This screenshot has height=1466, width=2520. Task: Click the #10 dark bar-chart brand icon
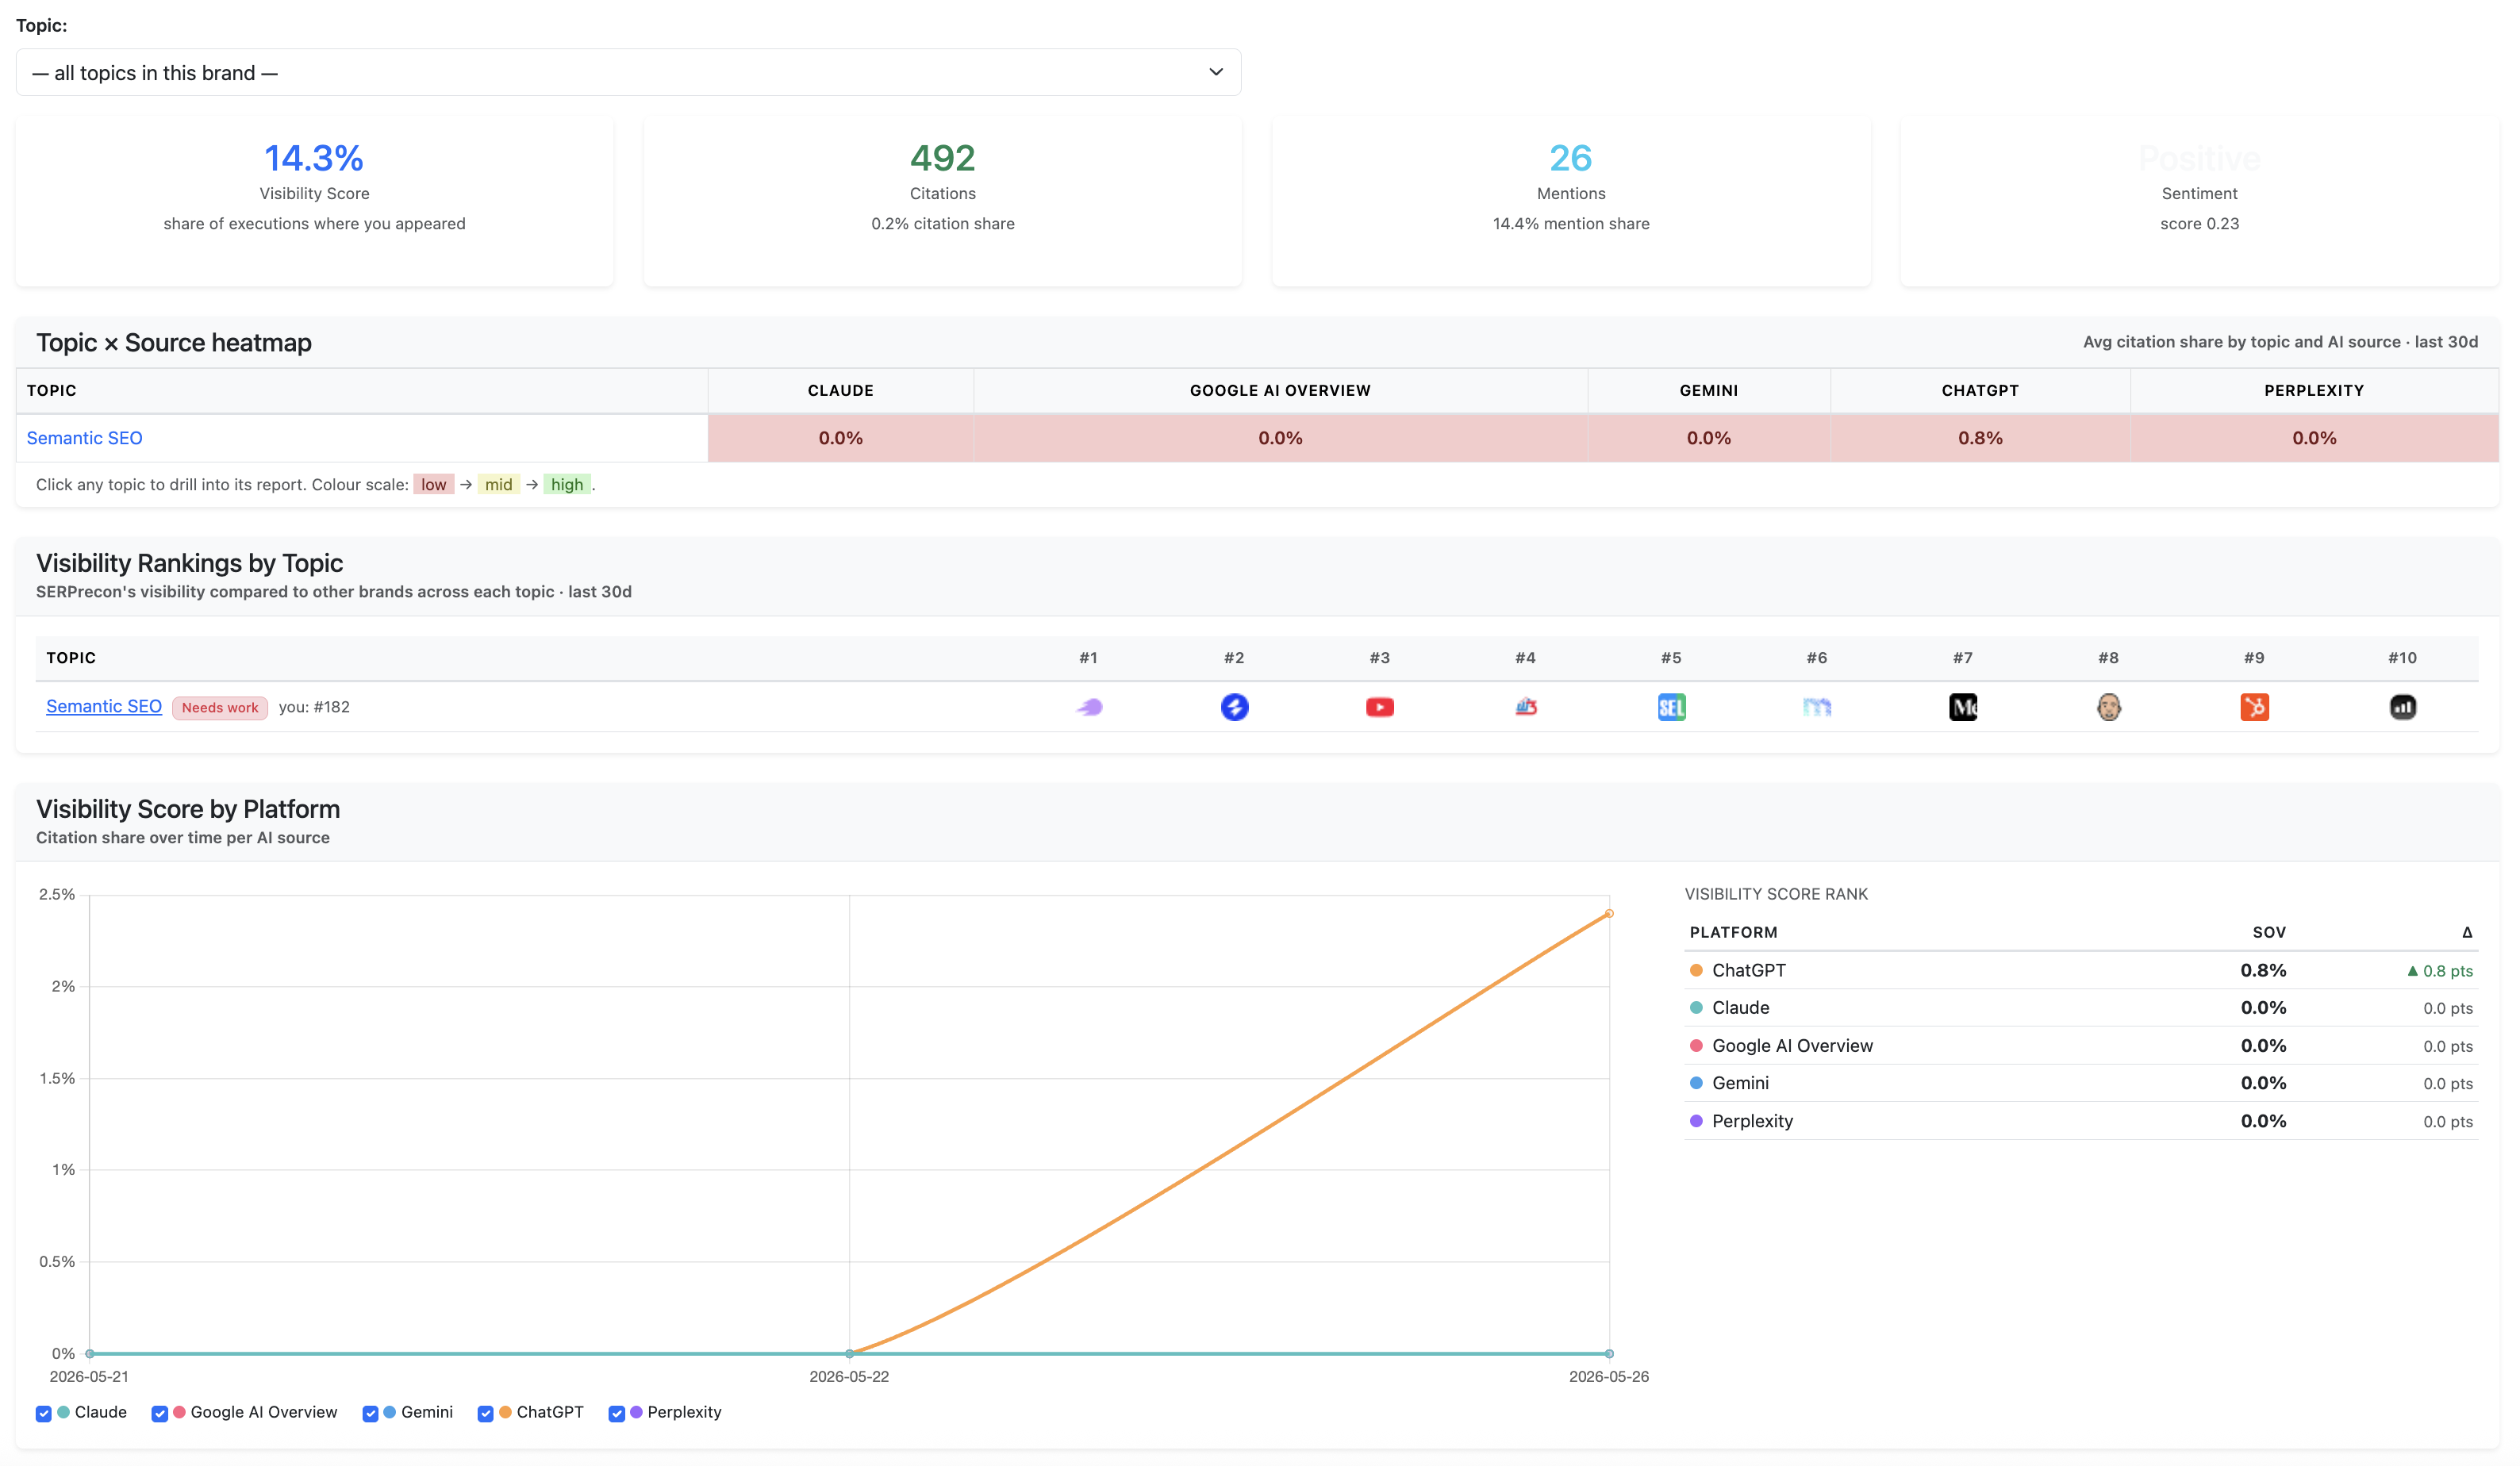click(x=2402, y=707)
